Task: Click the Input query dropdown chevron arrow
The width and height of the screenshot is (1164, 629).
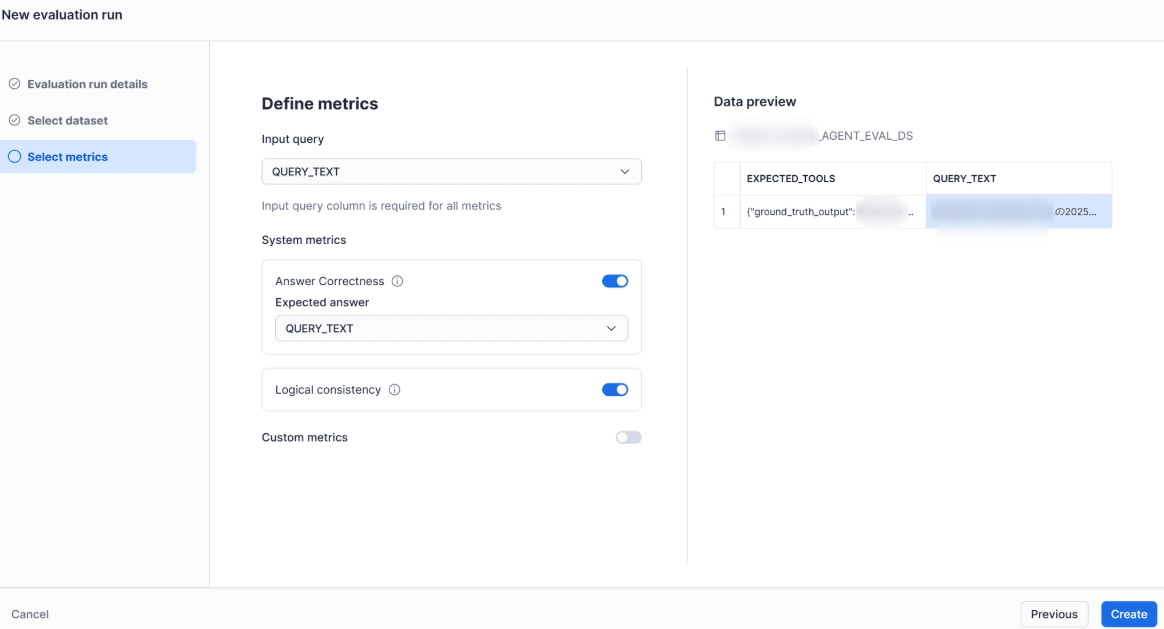Action: tap(625, 172)
